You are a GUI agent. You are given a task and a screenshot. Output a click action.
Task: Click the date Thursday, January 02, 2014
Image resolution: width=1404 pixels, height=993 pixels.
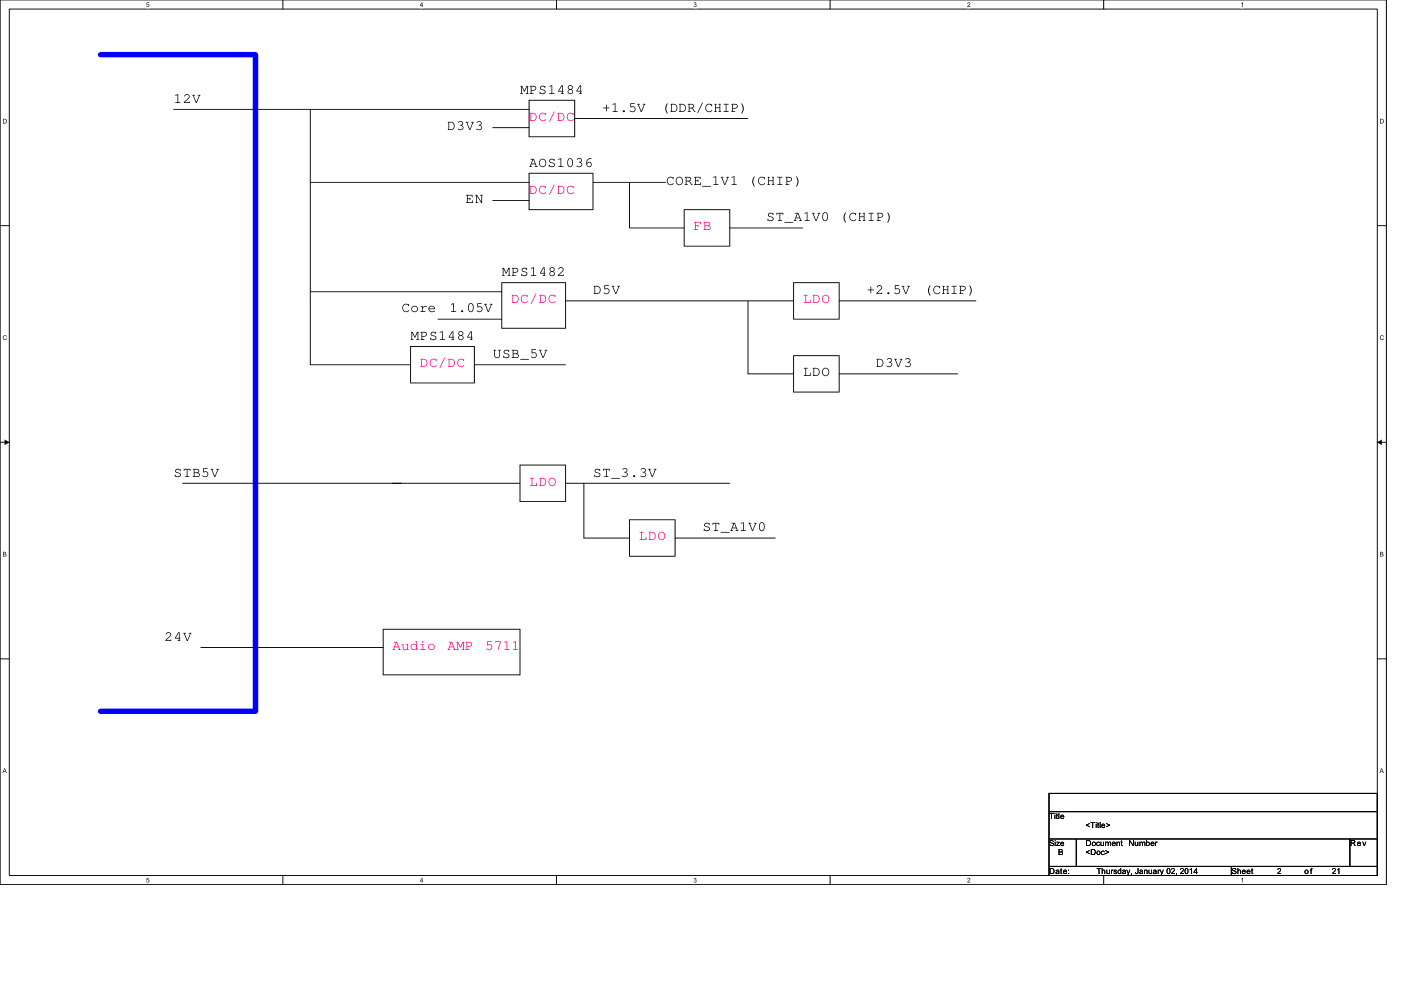1147,871
